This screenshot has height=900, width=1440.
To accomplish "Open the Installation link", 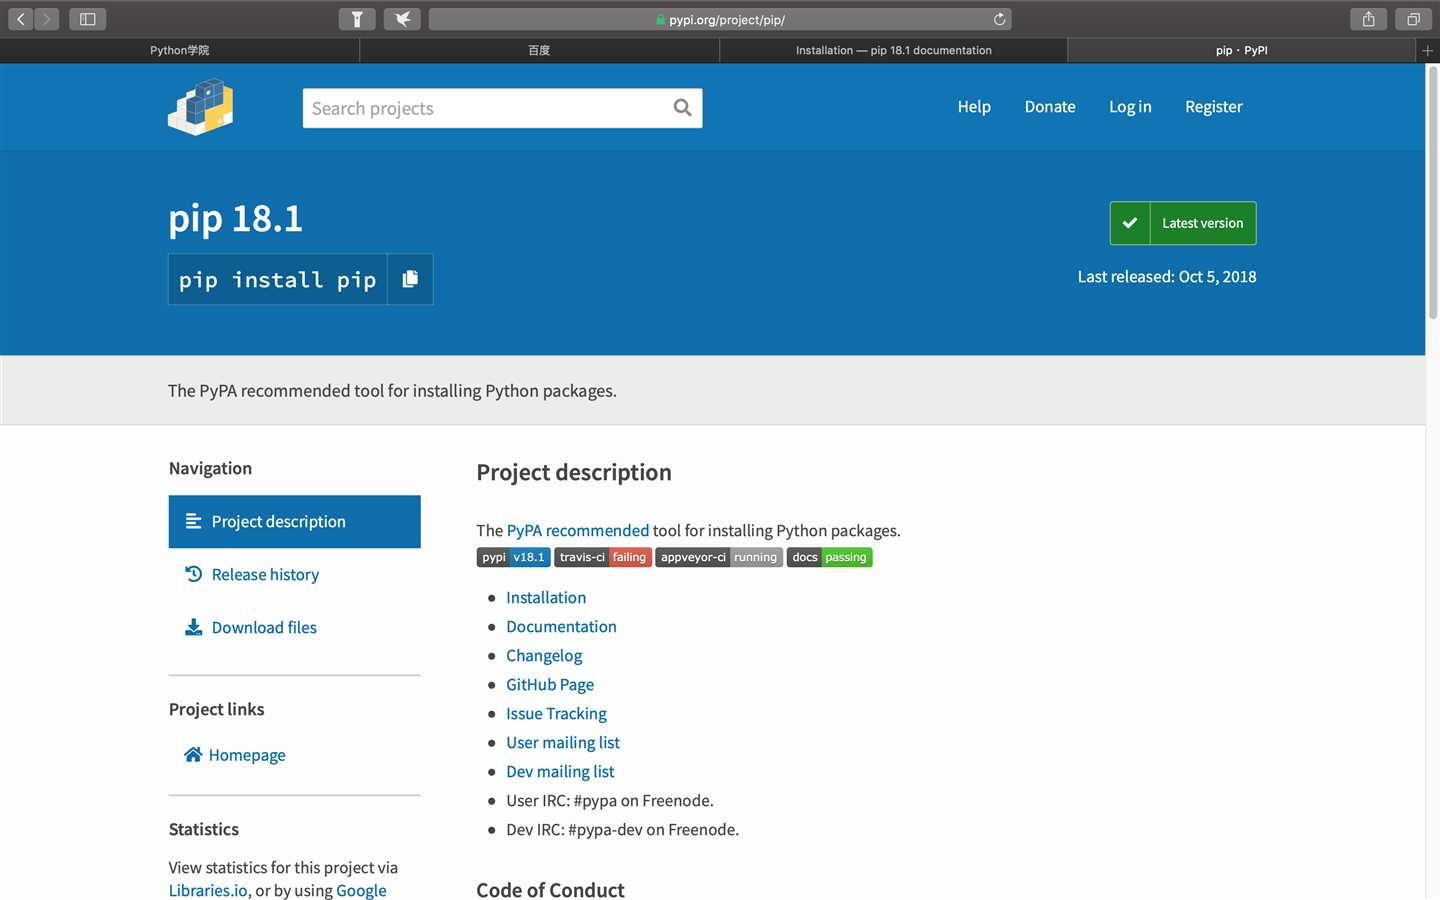I will [546, 597].
